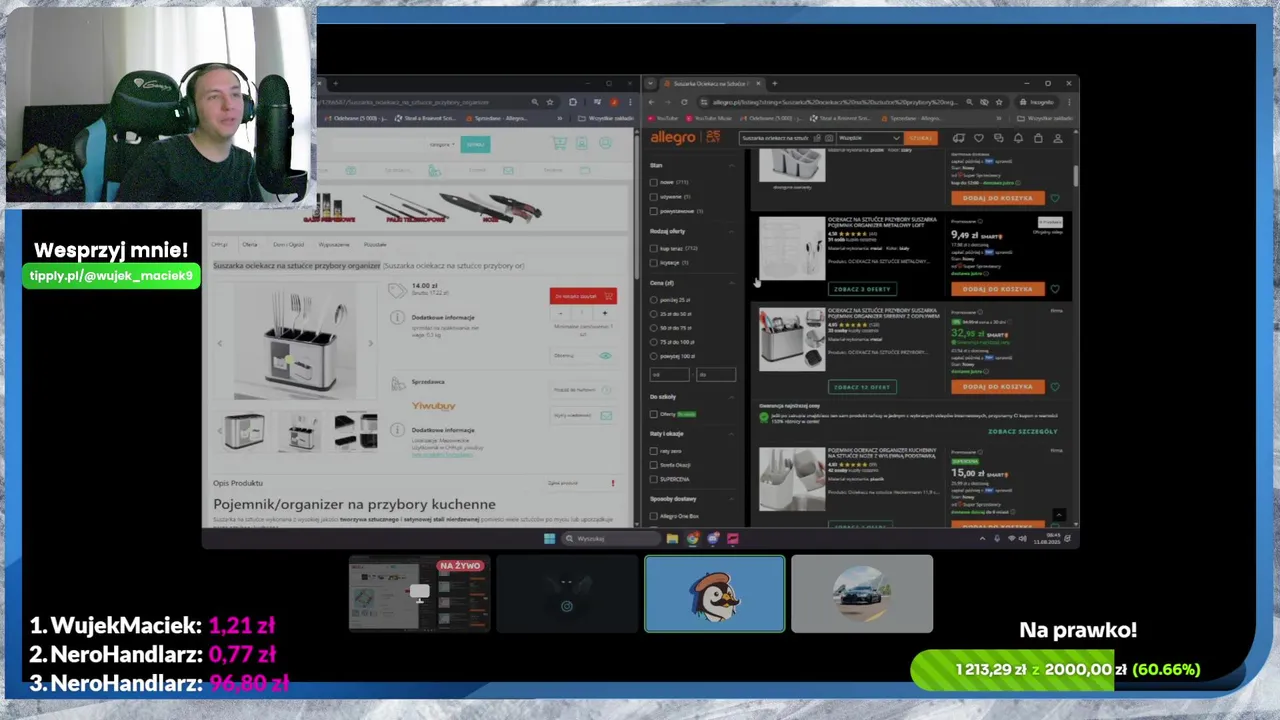Image resolution: width=1280 pixels, height=720 pixels.
Task: Bookmark the Allegro page with star icon
Action: [x=998, y=102]
